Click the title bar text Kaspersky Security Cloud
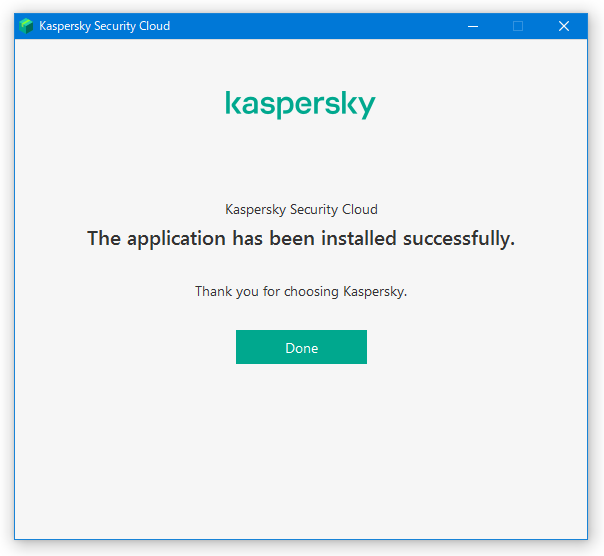Viewport: 604px width, 556px height. (104, 26)
